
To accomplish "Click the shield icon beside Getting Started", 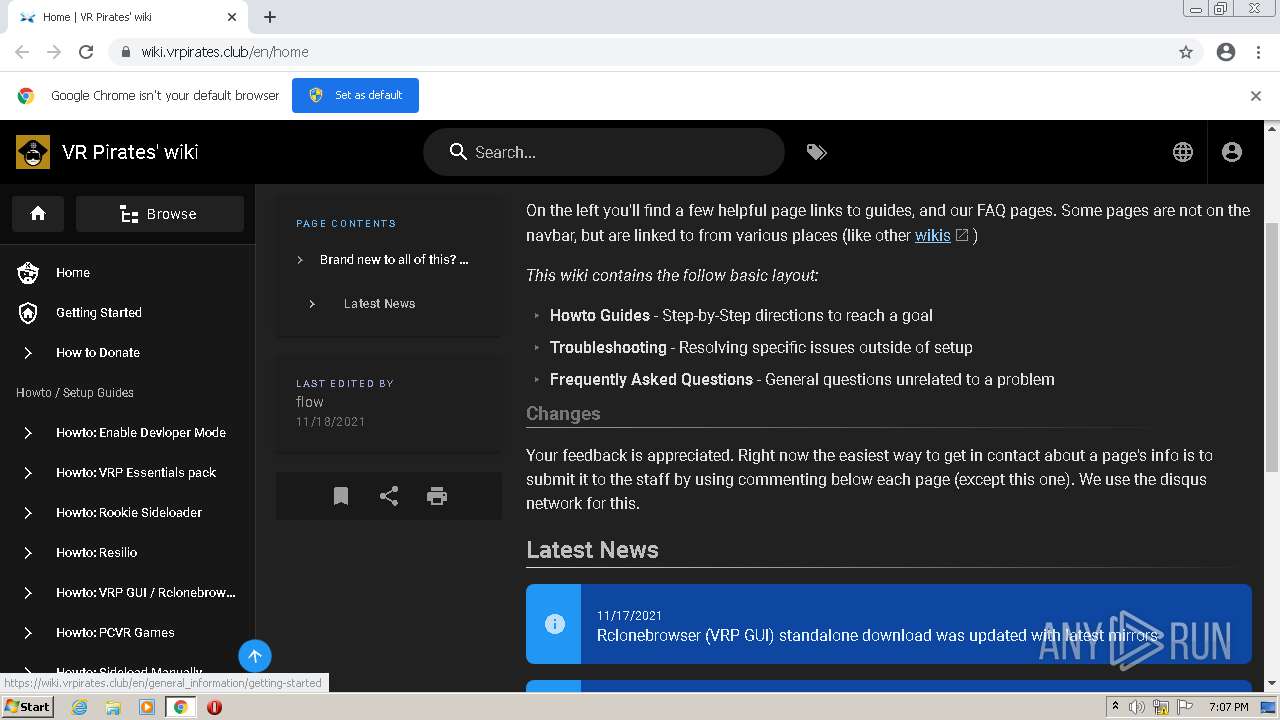I will (x=28, y=312).
